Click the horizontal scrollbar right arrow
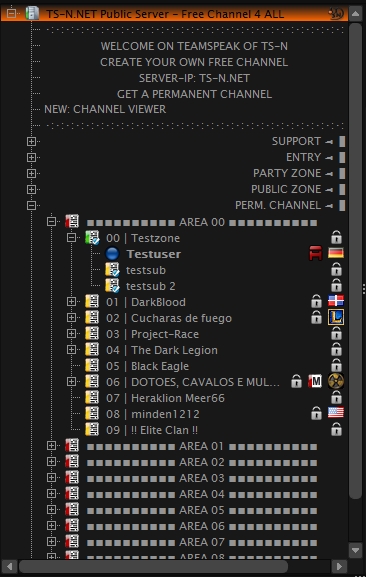Image resolution: width=366 pixels, height=577 pixels. click(x=339, y=566)
